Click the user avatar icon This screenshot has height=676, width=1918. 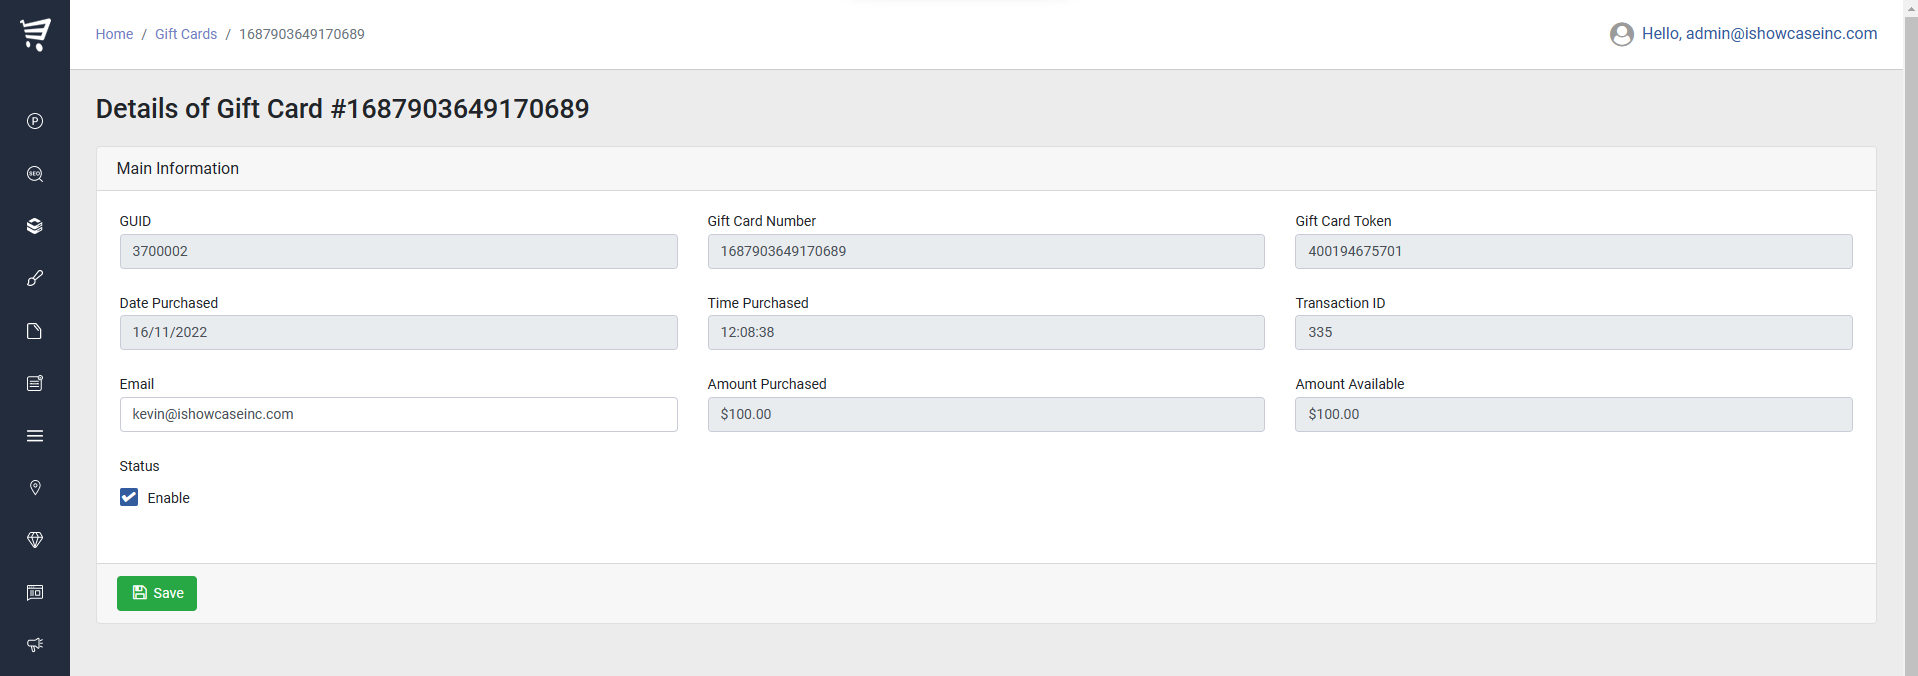1621,34
